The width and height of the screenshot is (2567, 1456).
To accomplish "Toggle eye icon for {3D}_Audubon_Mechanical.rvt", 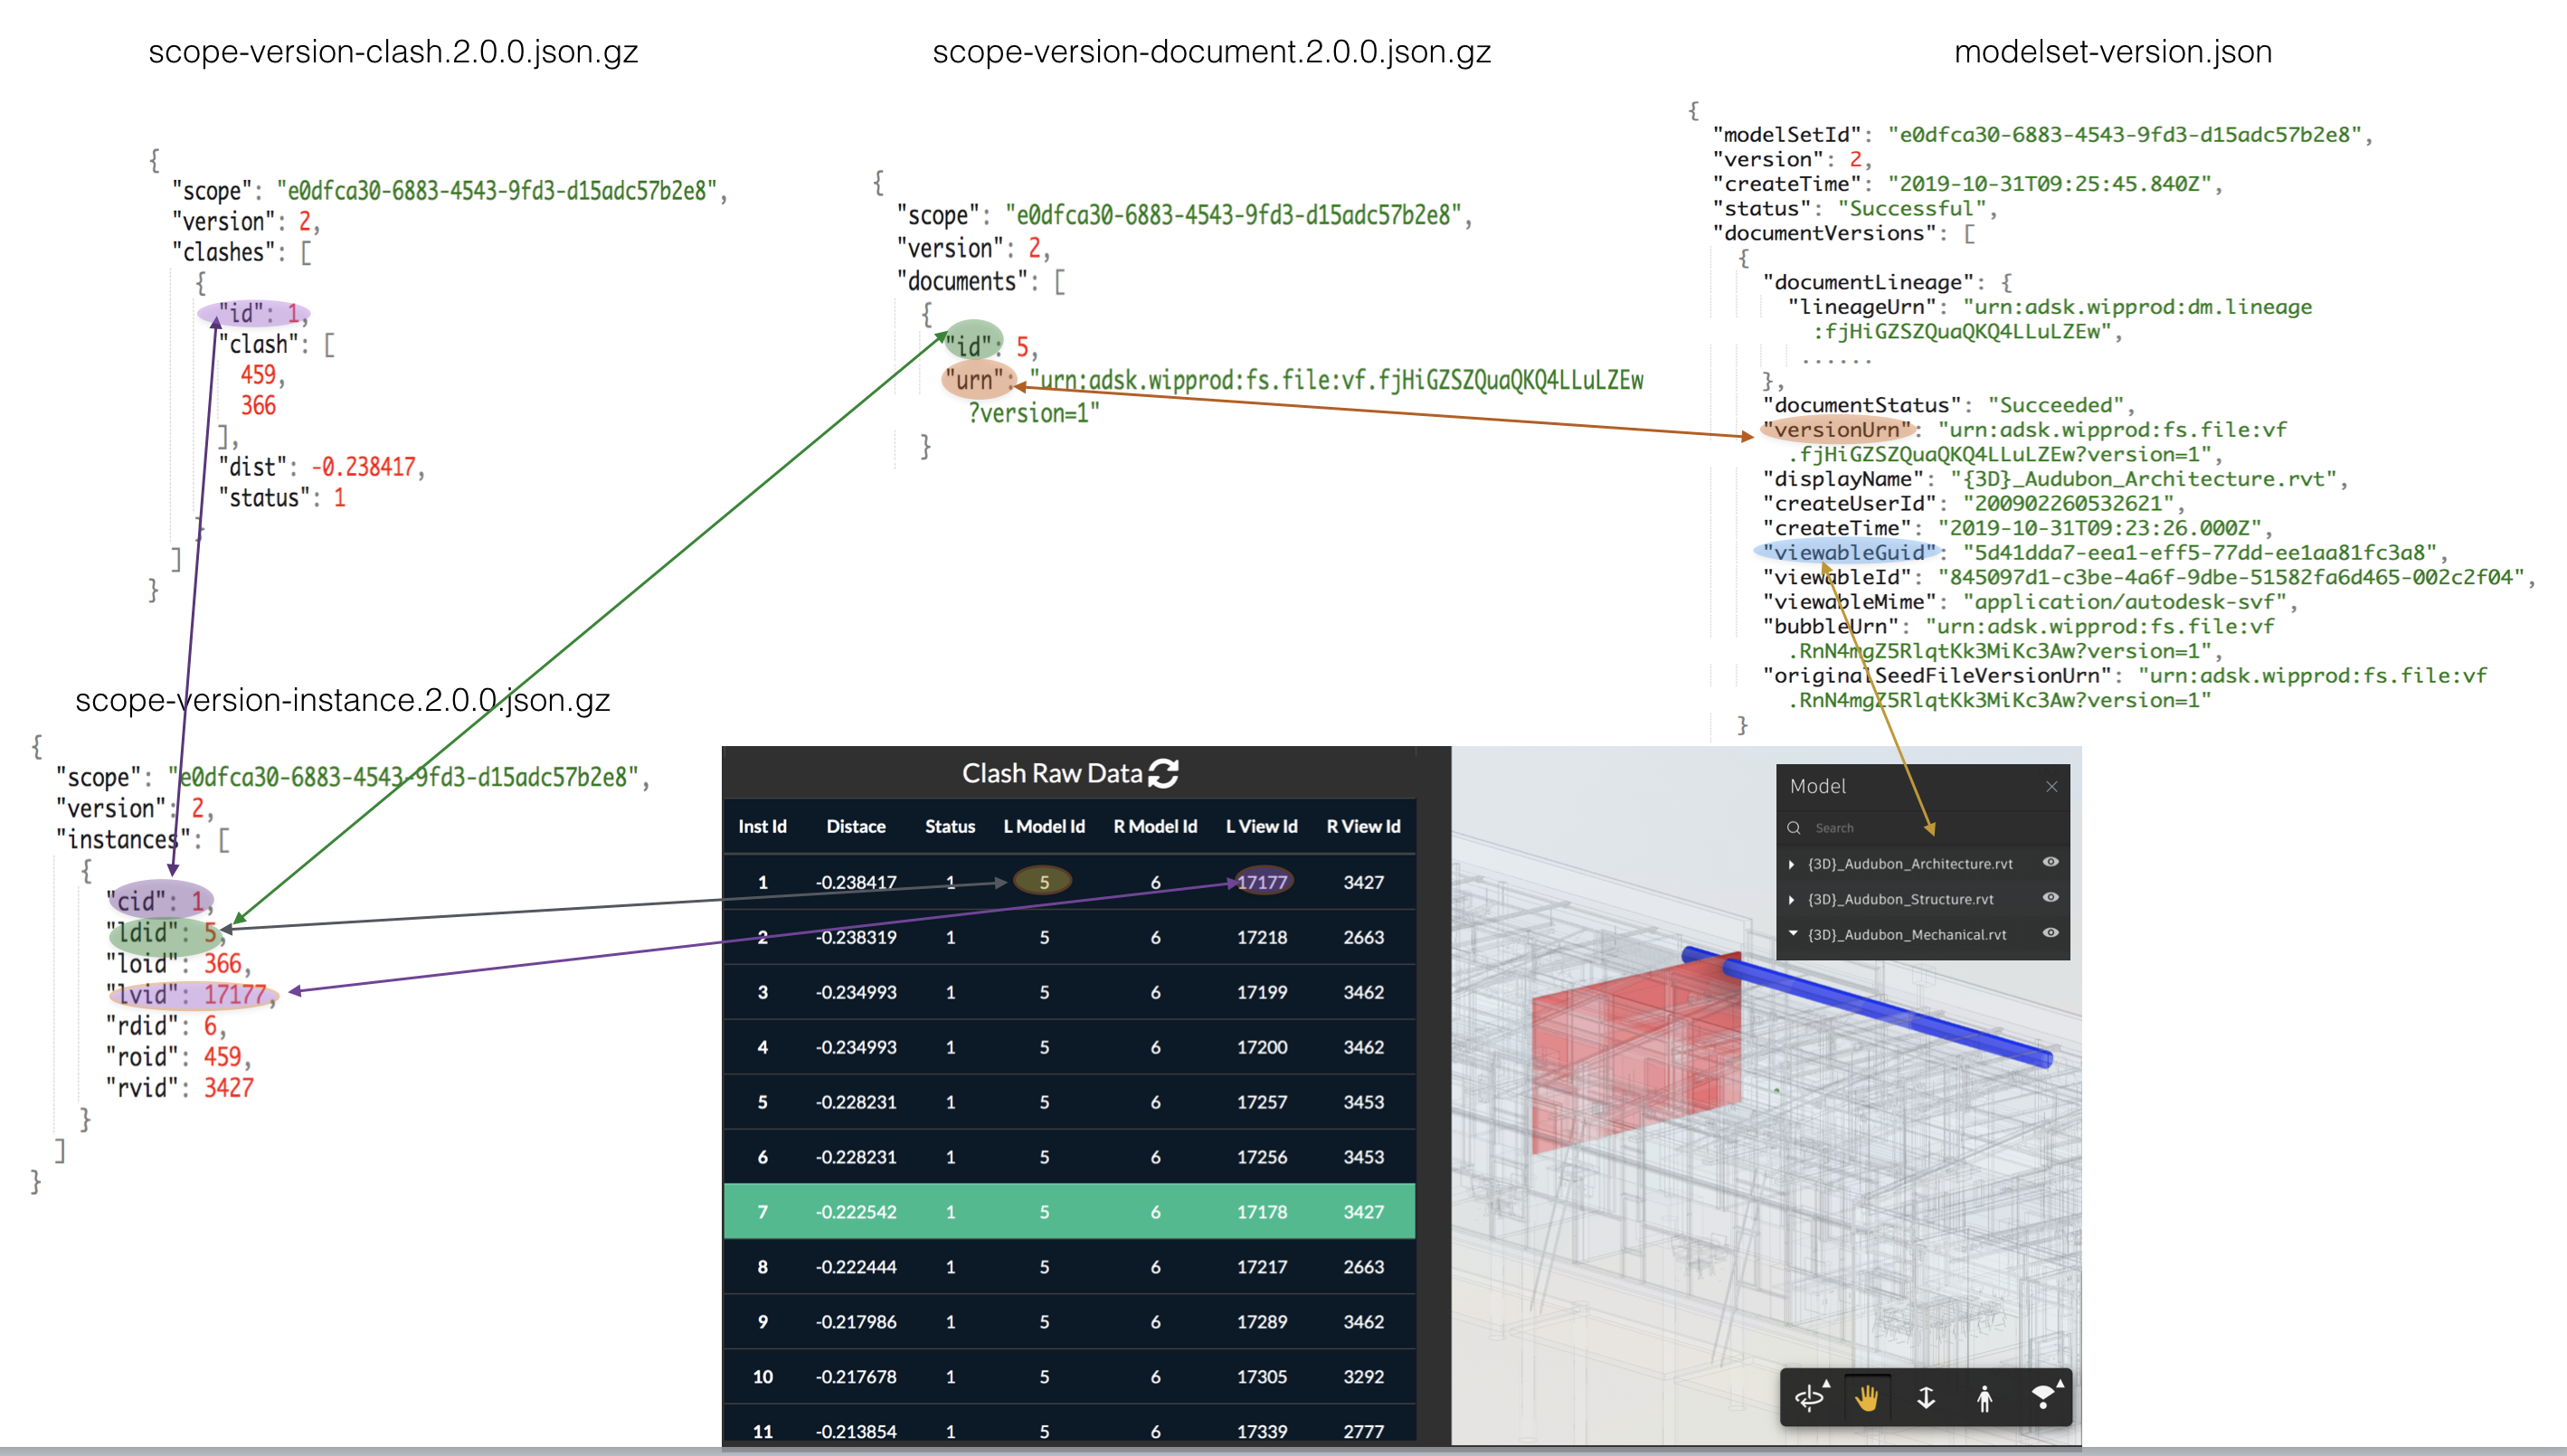I will [x=2050, y=932].
